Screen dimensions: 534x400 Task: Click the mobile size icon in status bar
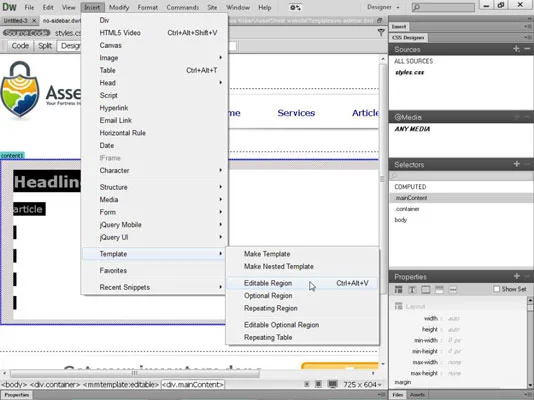coord(307,384)
